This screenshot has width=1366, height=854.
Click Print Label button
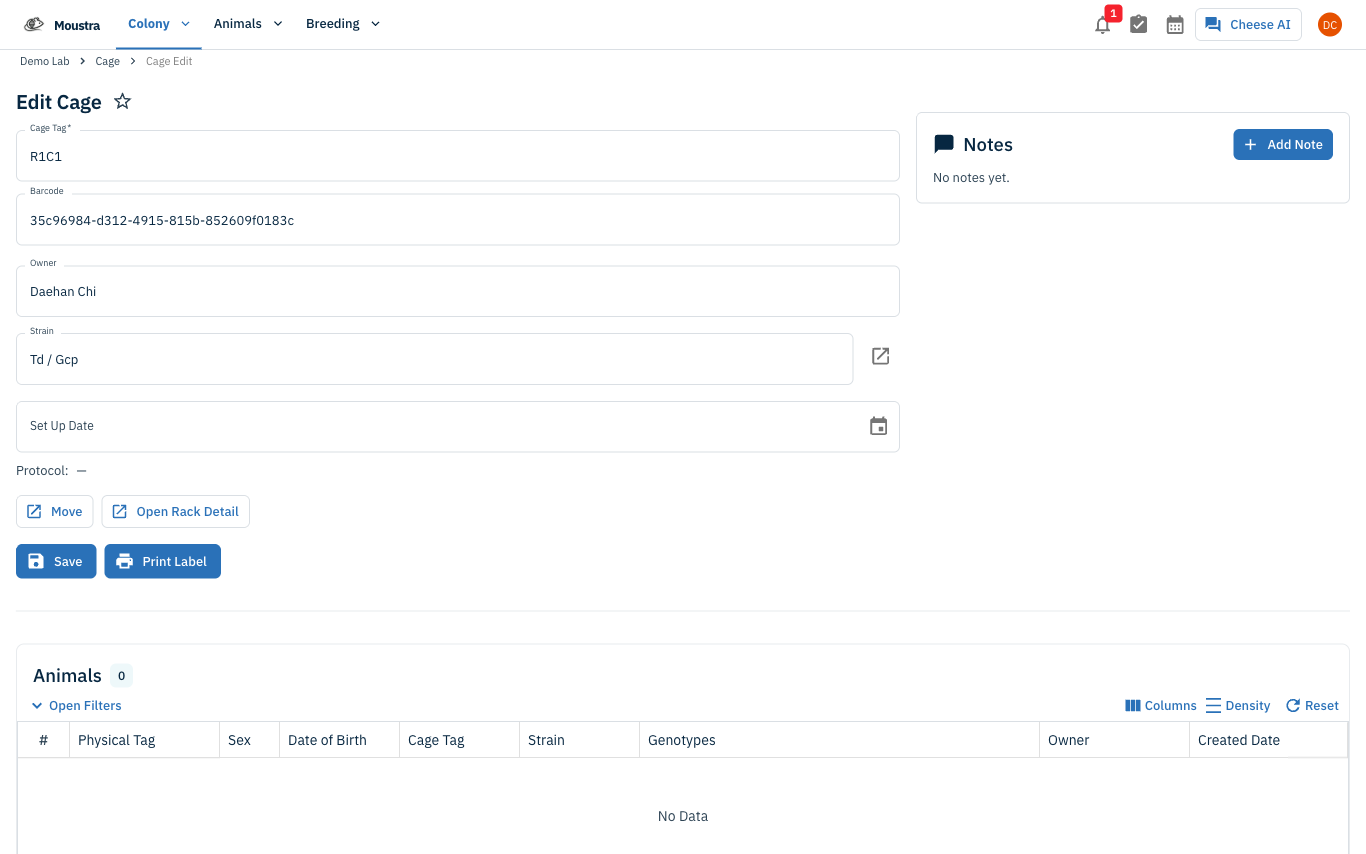click(162, 561)
